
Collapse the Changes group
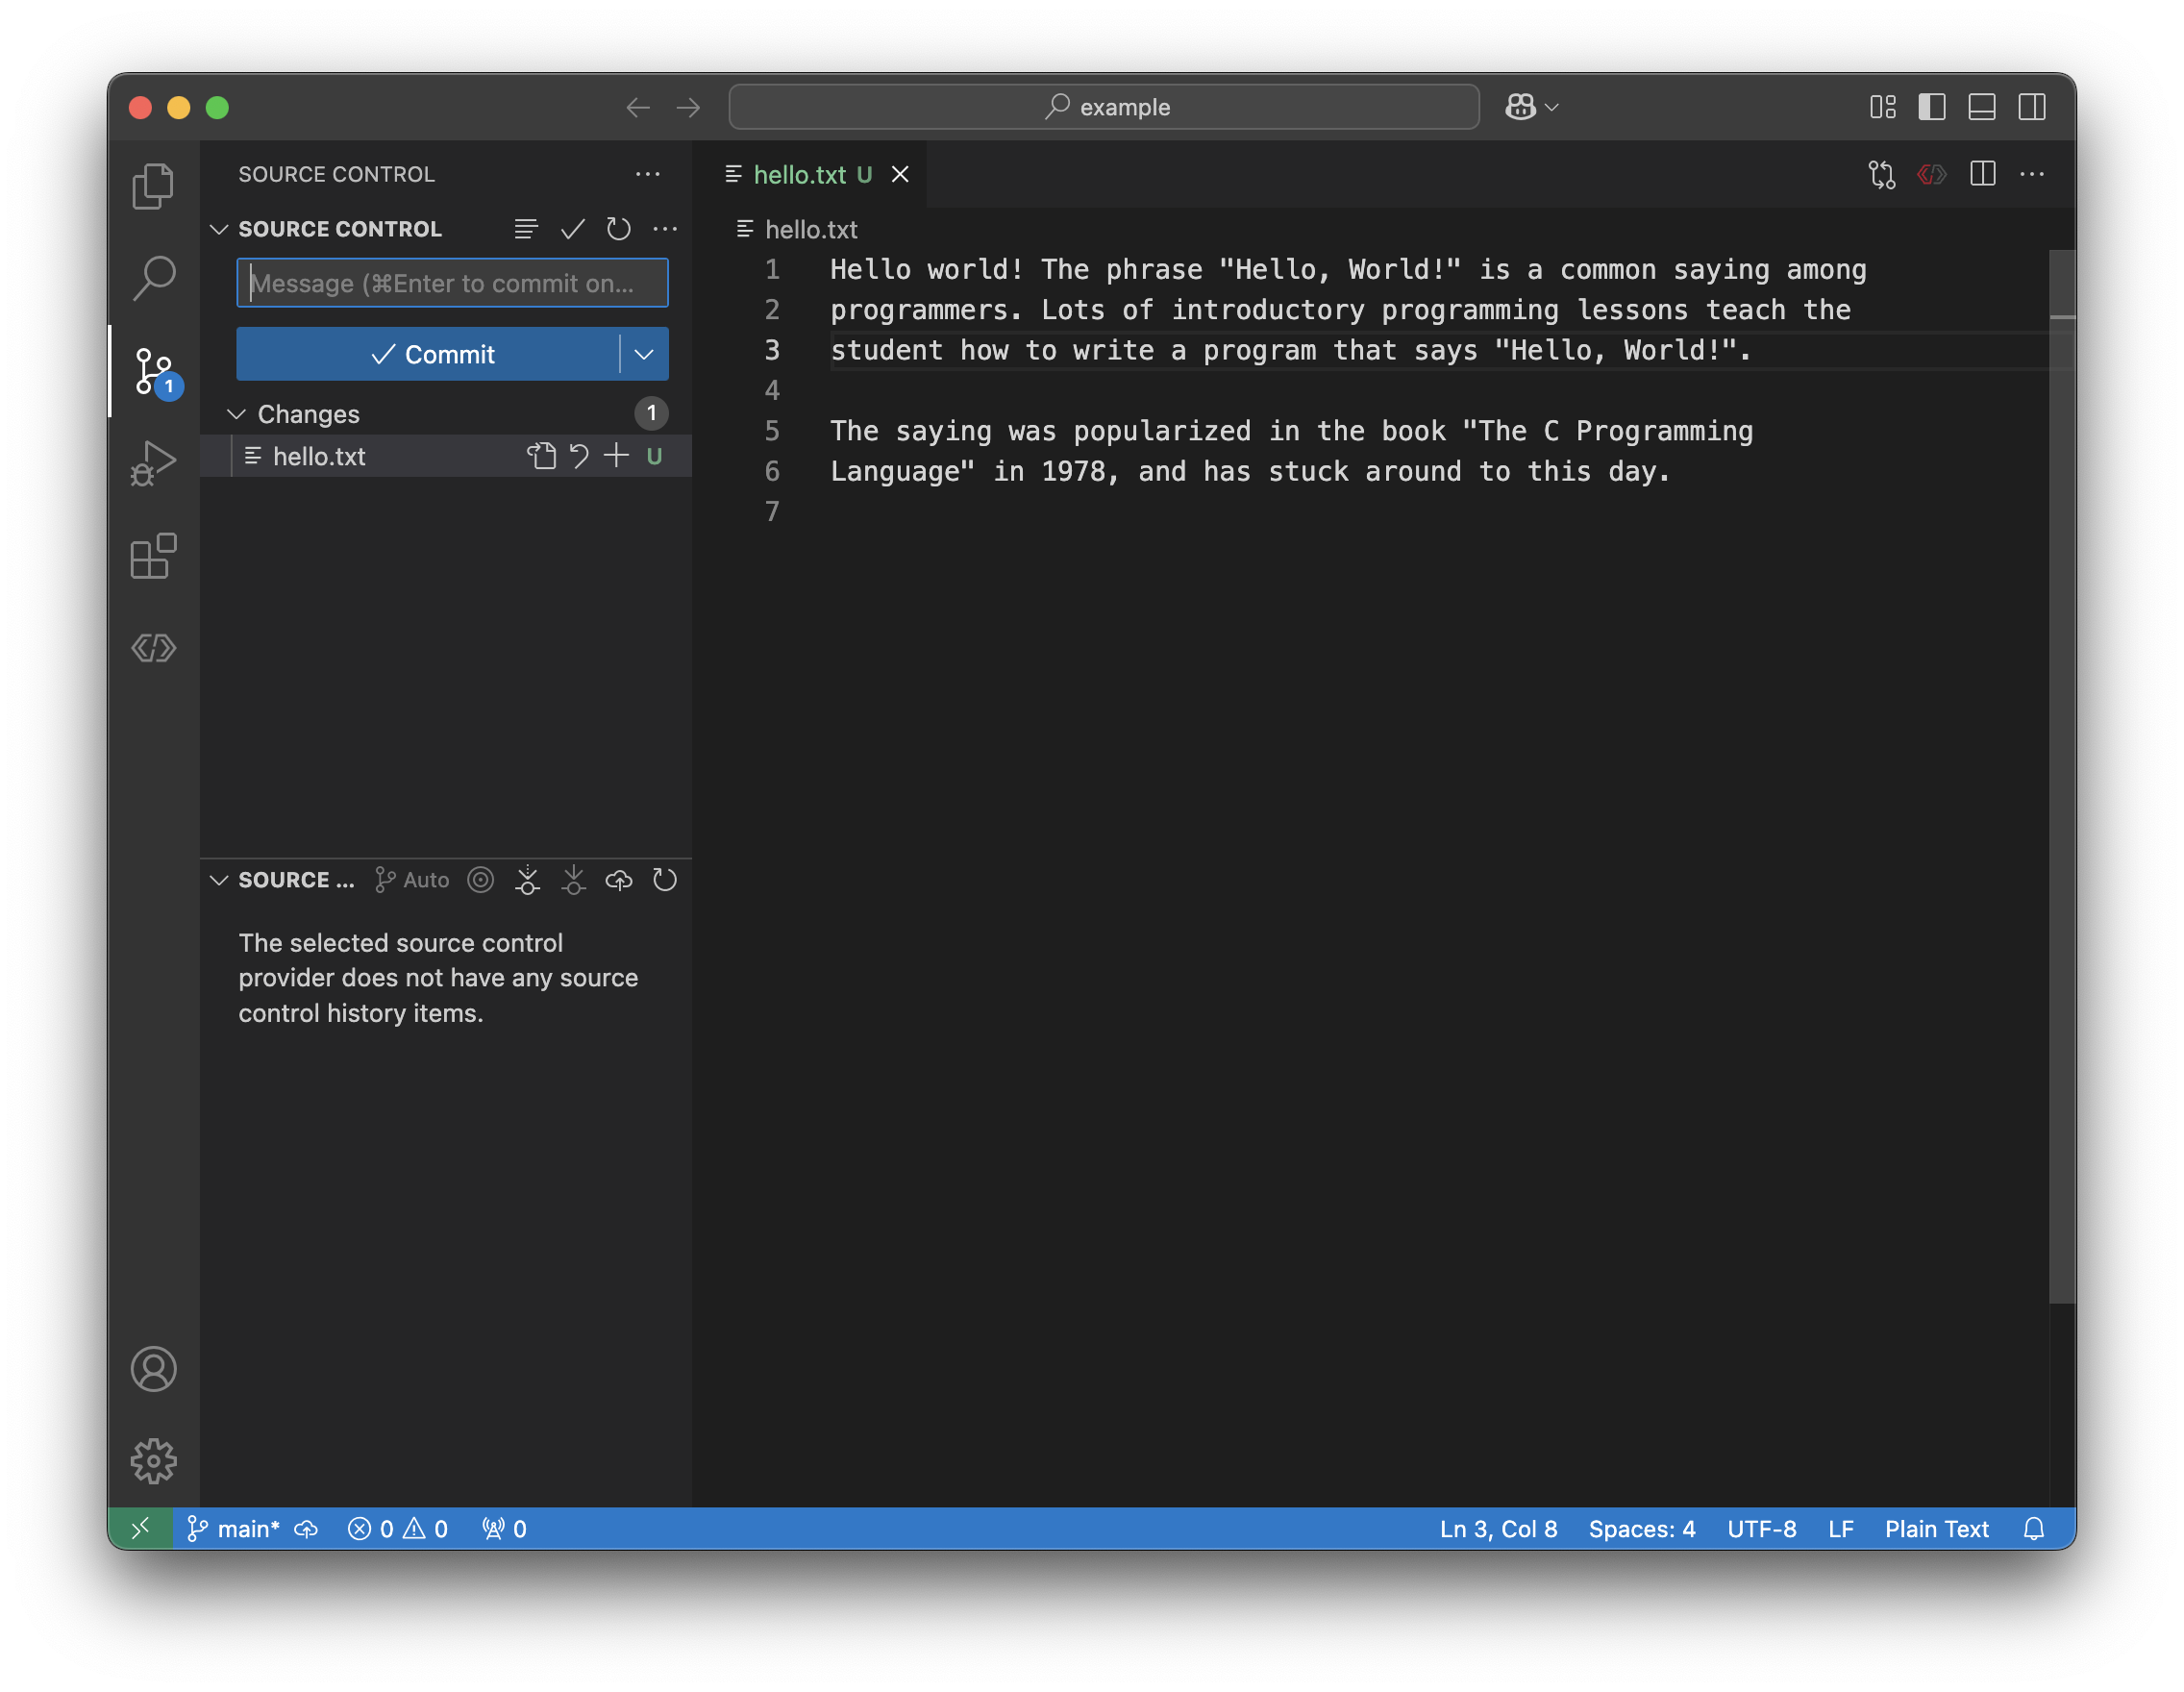tap(236, 414)
